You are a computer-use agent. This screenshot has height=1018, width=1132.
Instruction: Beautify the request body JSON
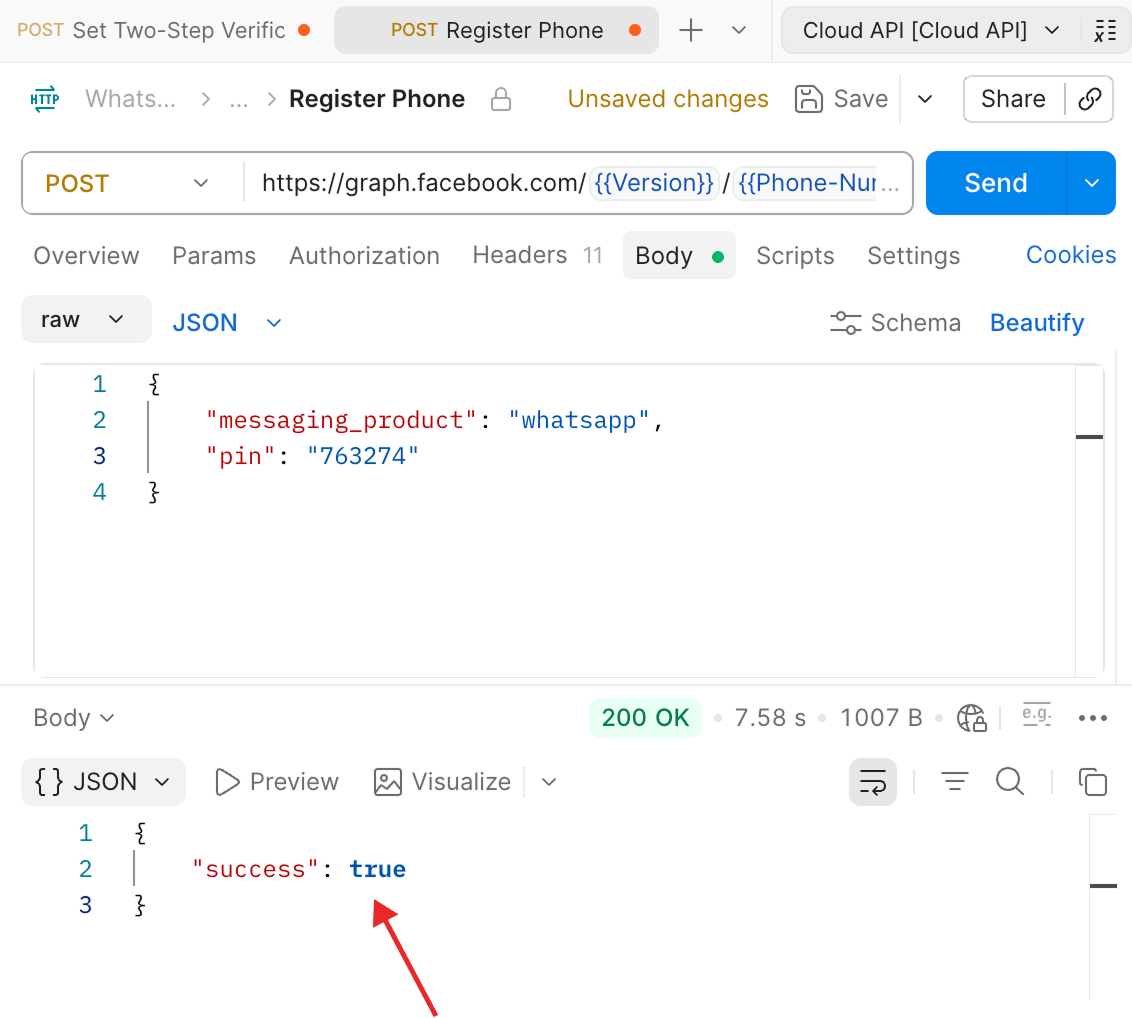[x=1037, y=323]
